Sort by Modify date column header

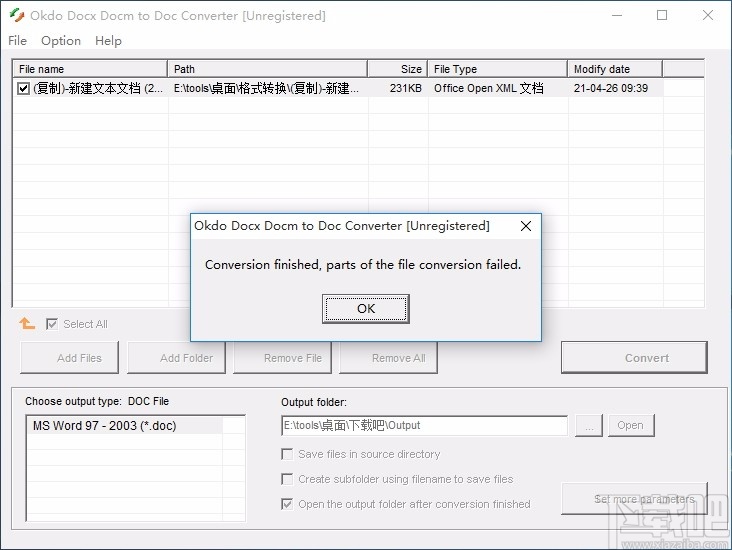coord(615,69)
